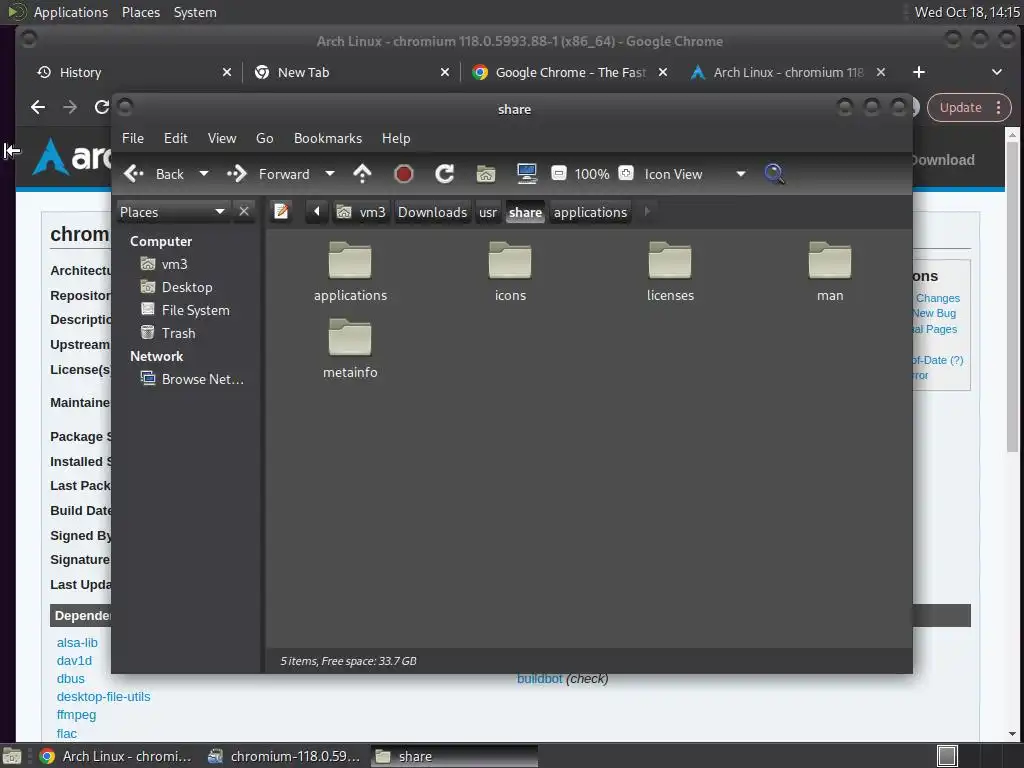
Task: Select the man folder
Action: pos(830,271)
